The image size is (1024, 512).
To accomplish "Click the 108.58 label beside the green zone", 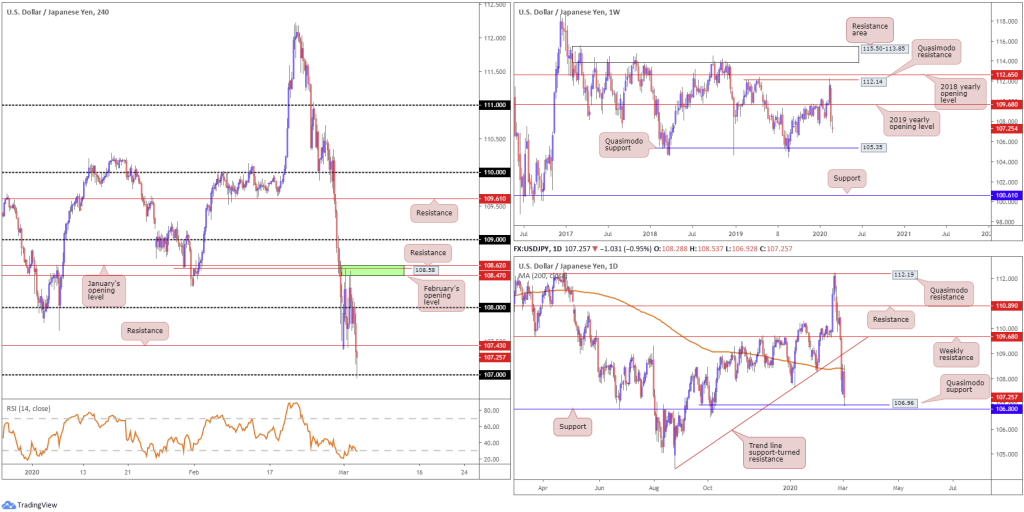I will pyautogui.click(x=424, y=268).
